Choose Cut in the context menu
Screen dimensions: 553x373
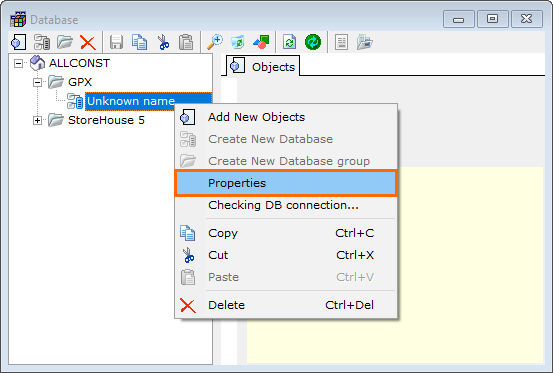(x=286, y=255)
